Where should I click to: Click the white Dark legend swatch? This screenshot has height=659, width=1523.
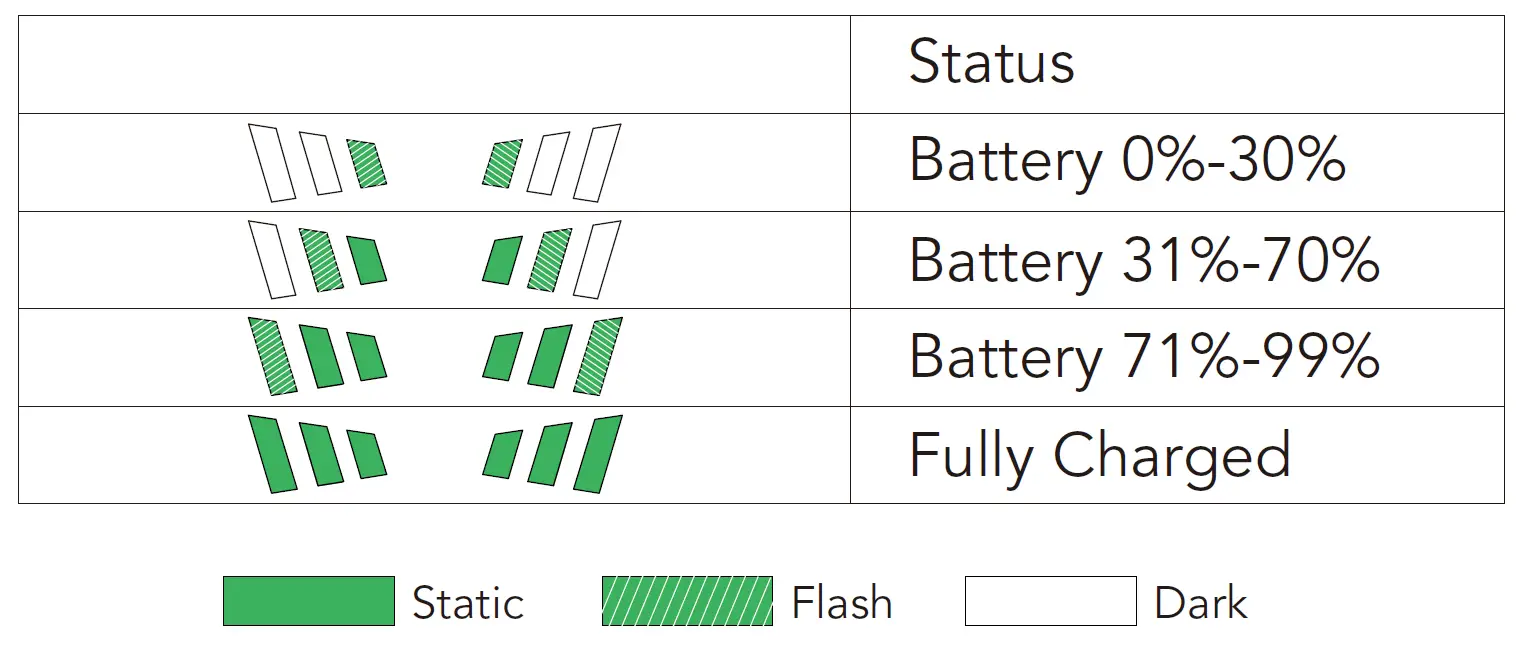tap(1050, 601)
